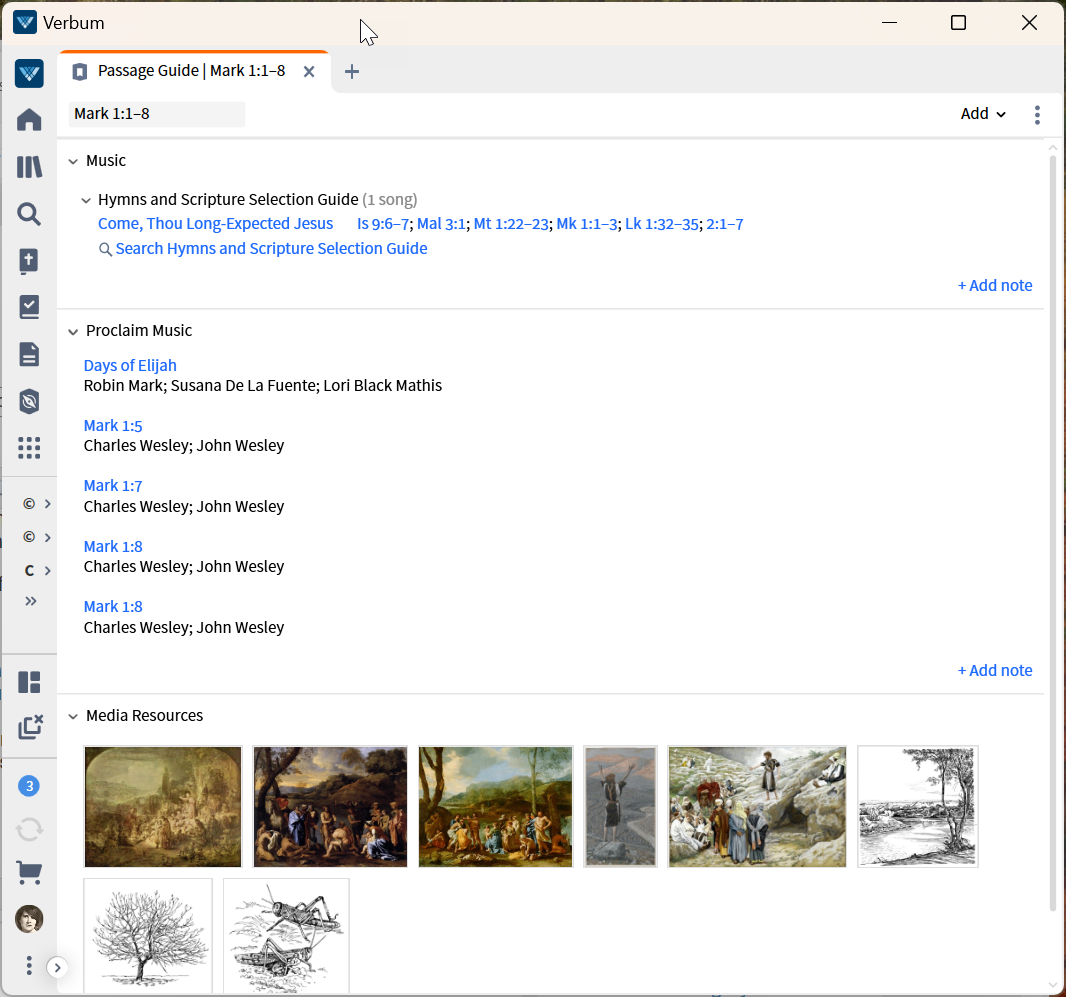Click the Search magnifier in sidebar
Viewport: 1066px width, 997px height.
click(x=29, y=214)
